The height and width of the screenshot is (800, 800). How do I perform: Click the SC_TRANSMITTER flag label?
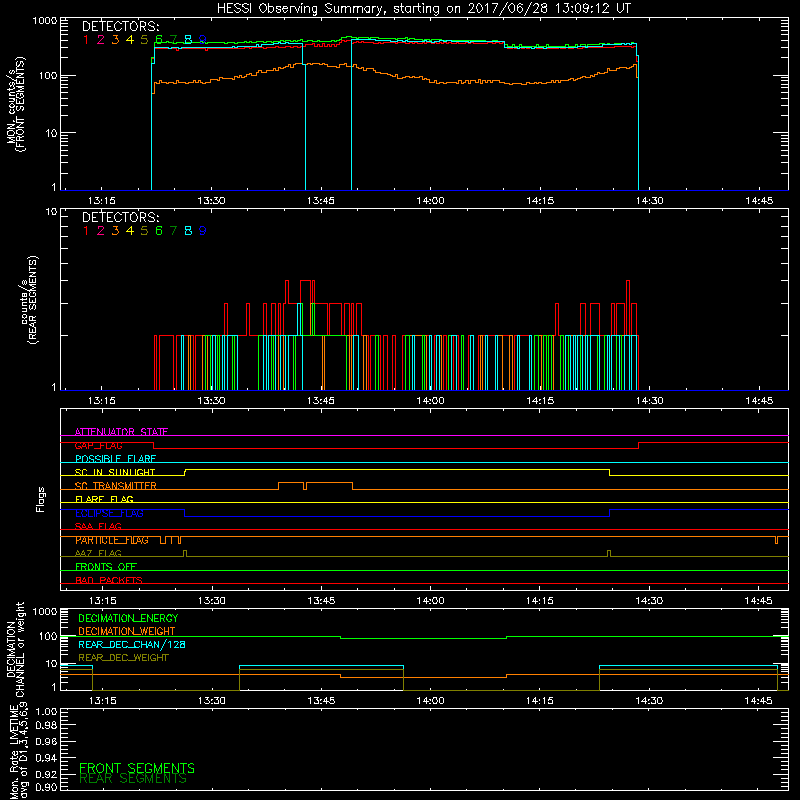click(x=116, y=486)
